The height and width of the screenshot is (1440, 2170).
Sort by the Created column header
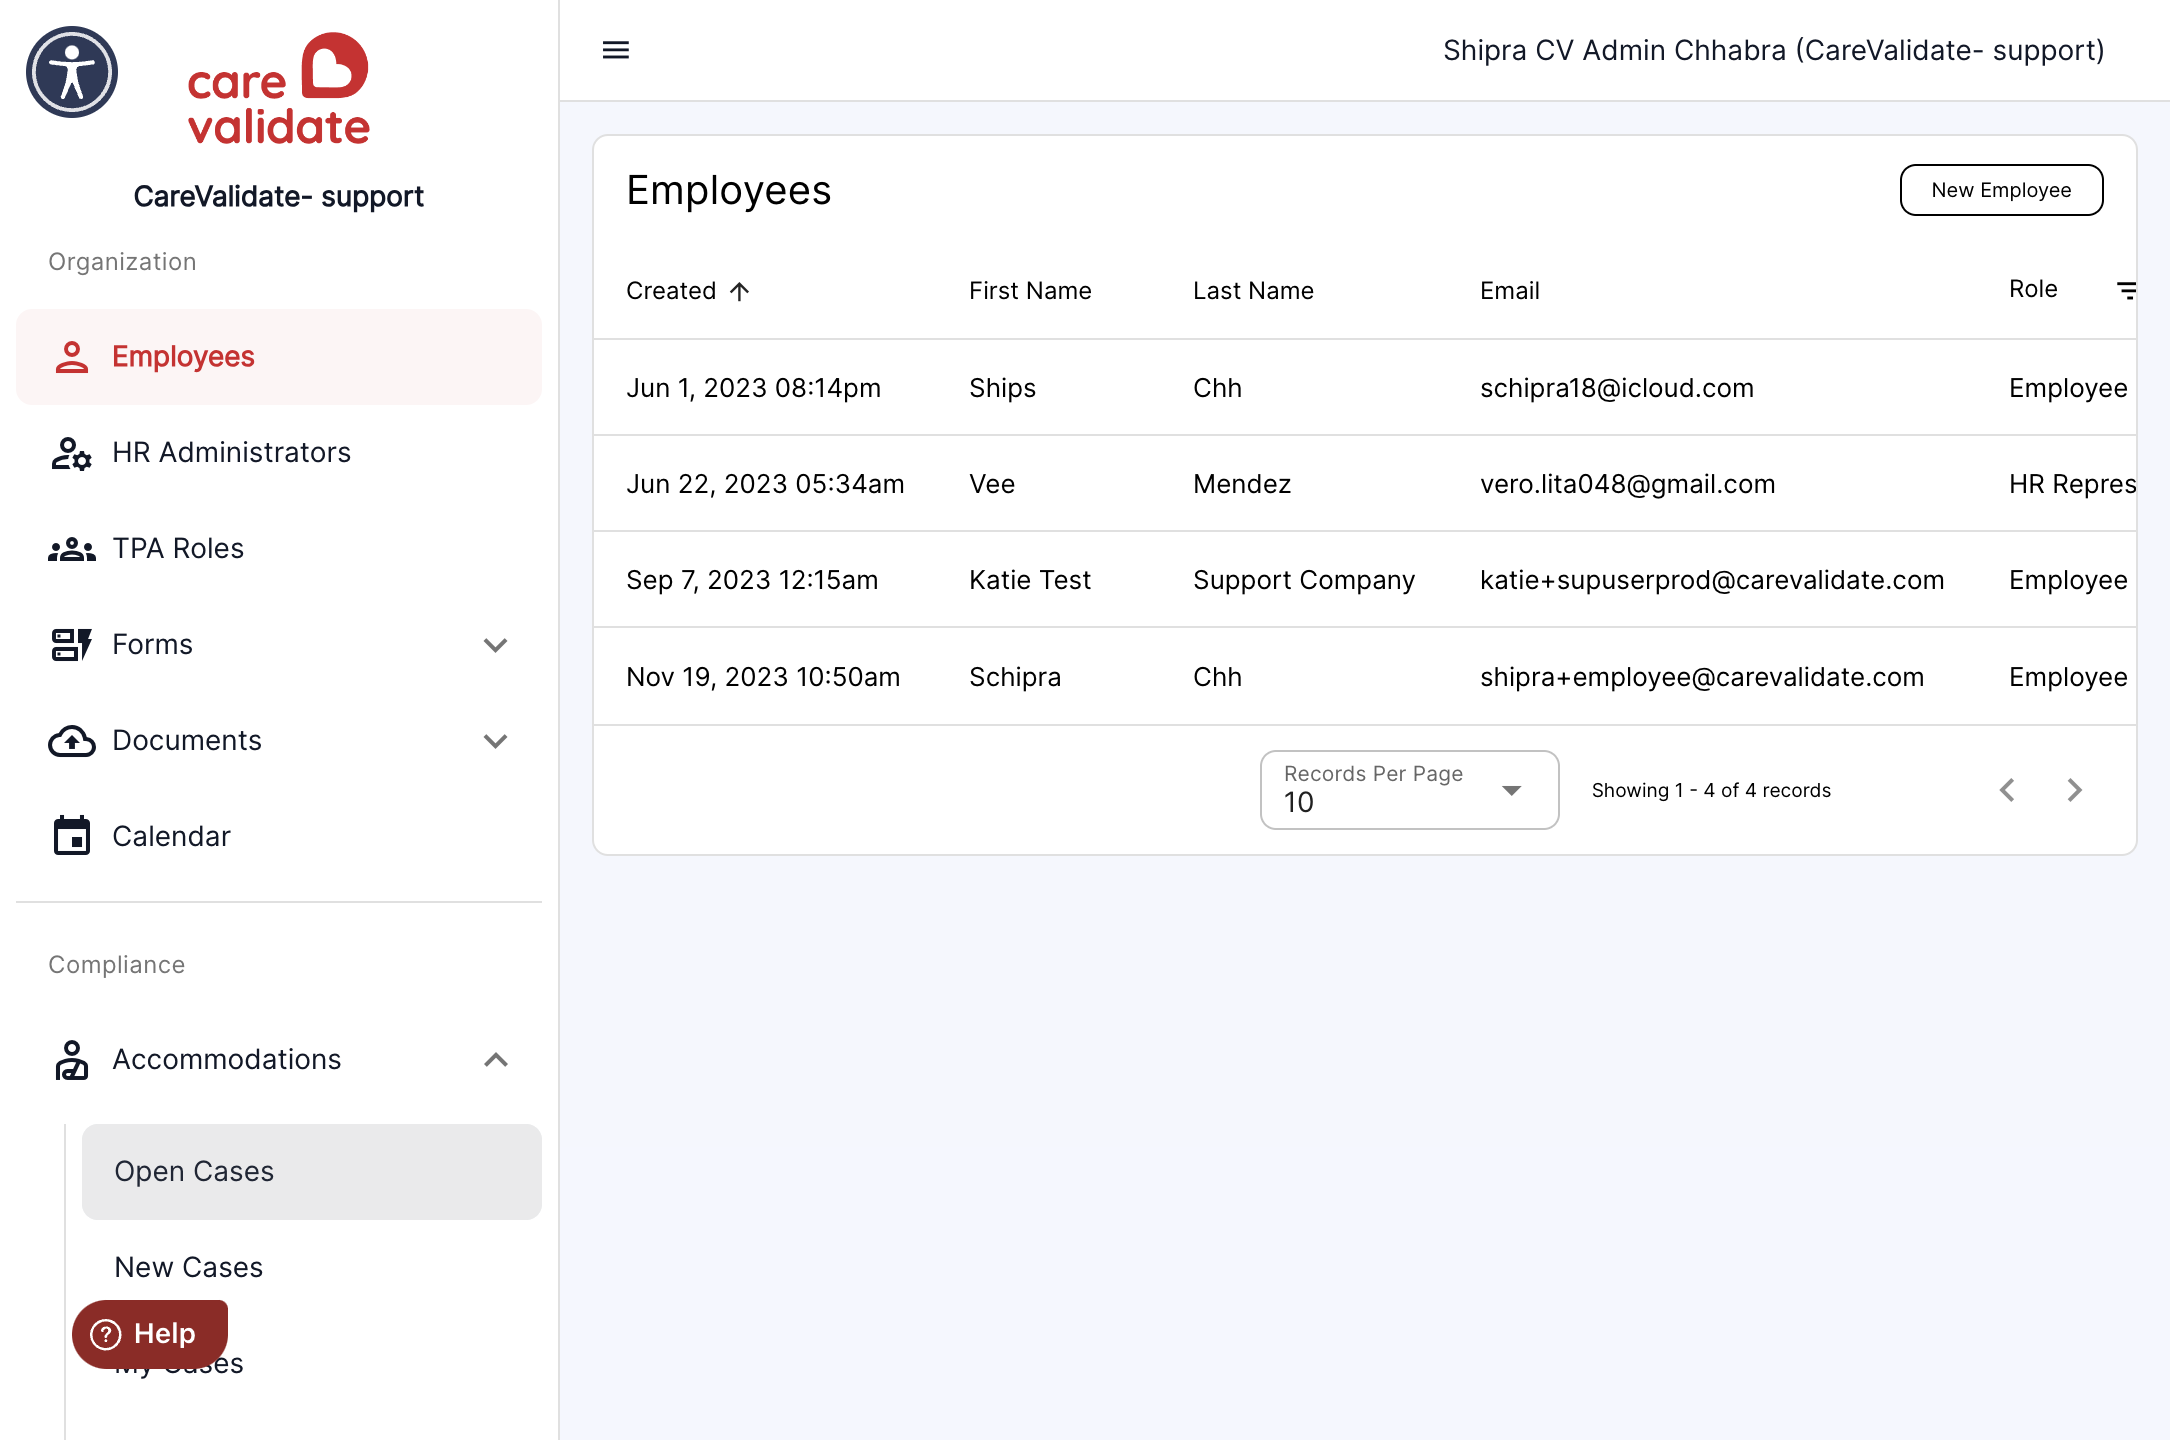671,291
